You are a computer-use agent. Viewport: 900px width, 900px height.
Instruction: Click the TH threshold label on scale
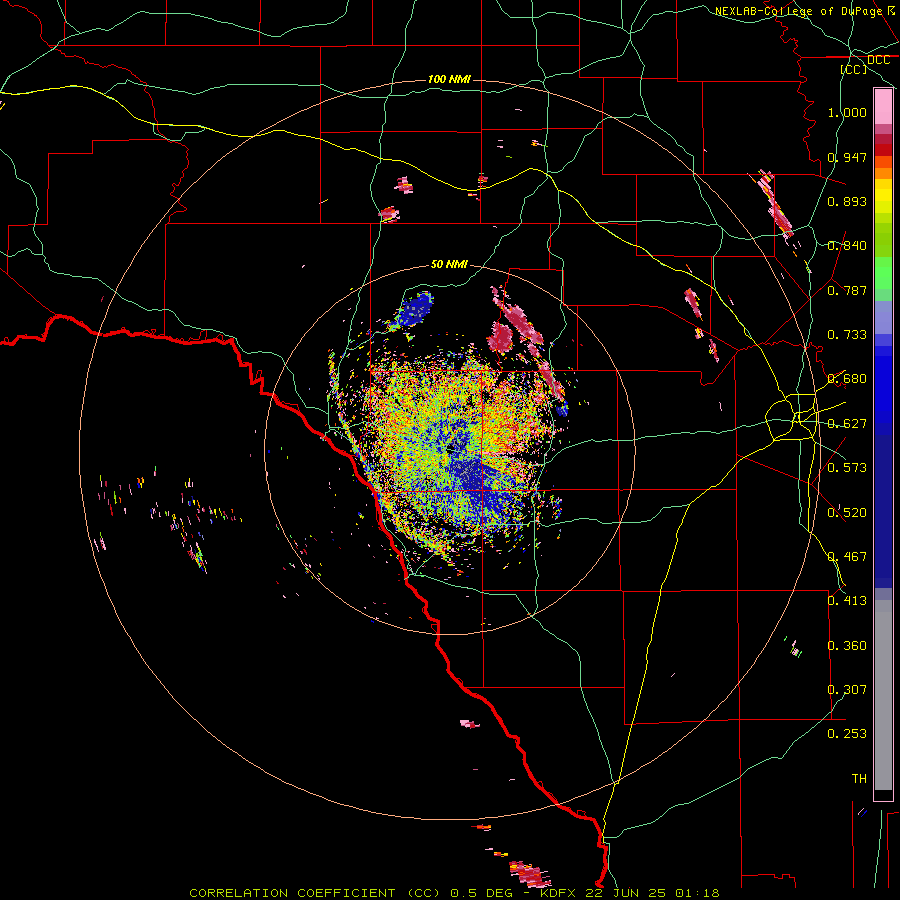tap(859, 779)
